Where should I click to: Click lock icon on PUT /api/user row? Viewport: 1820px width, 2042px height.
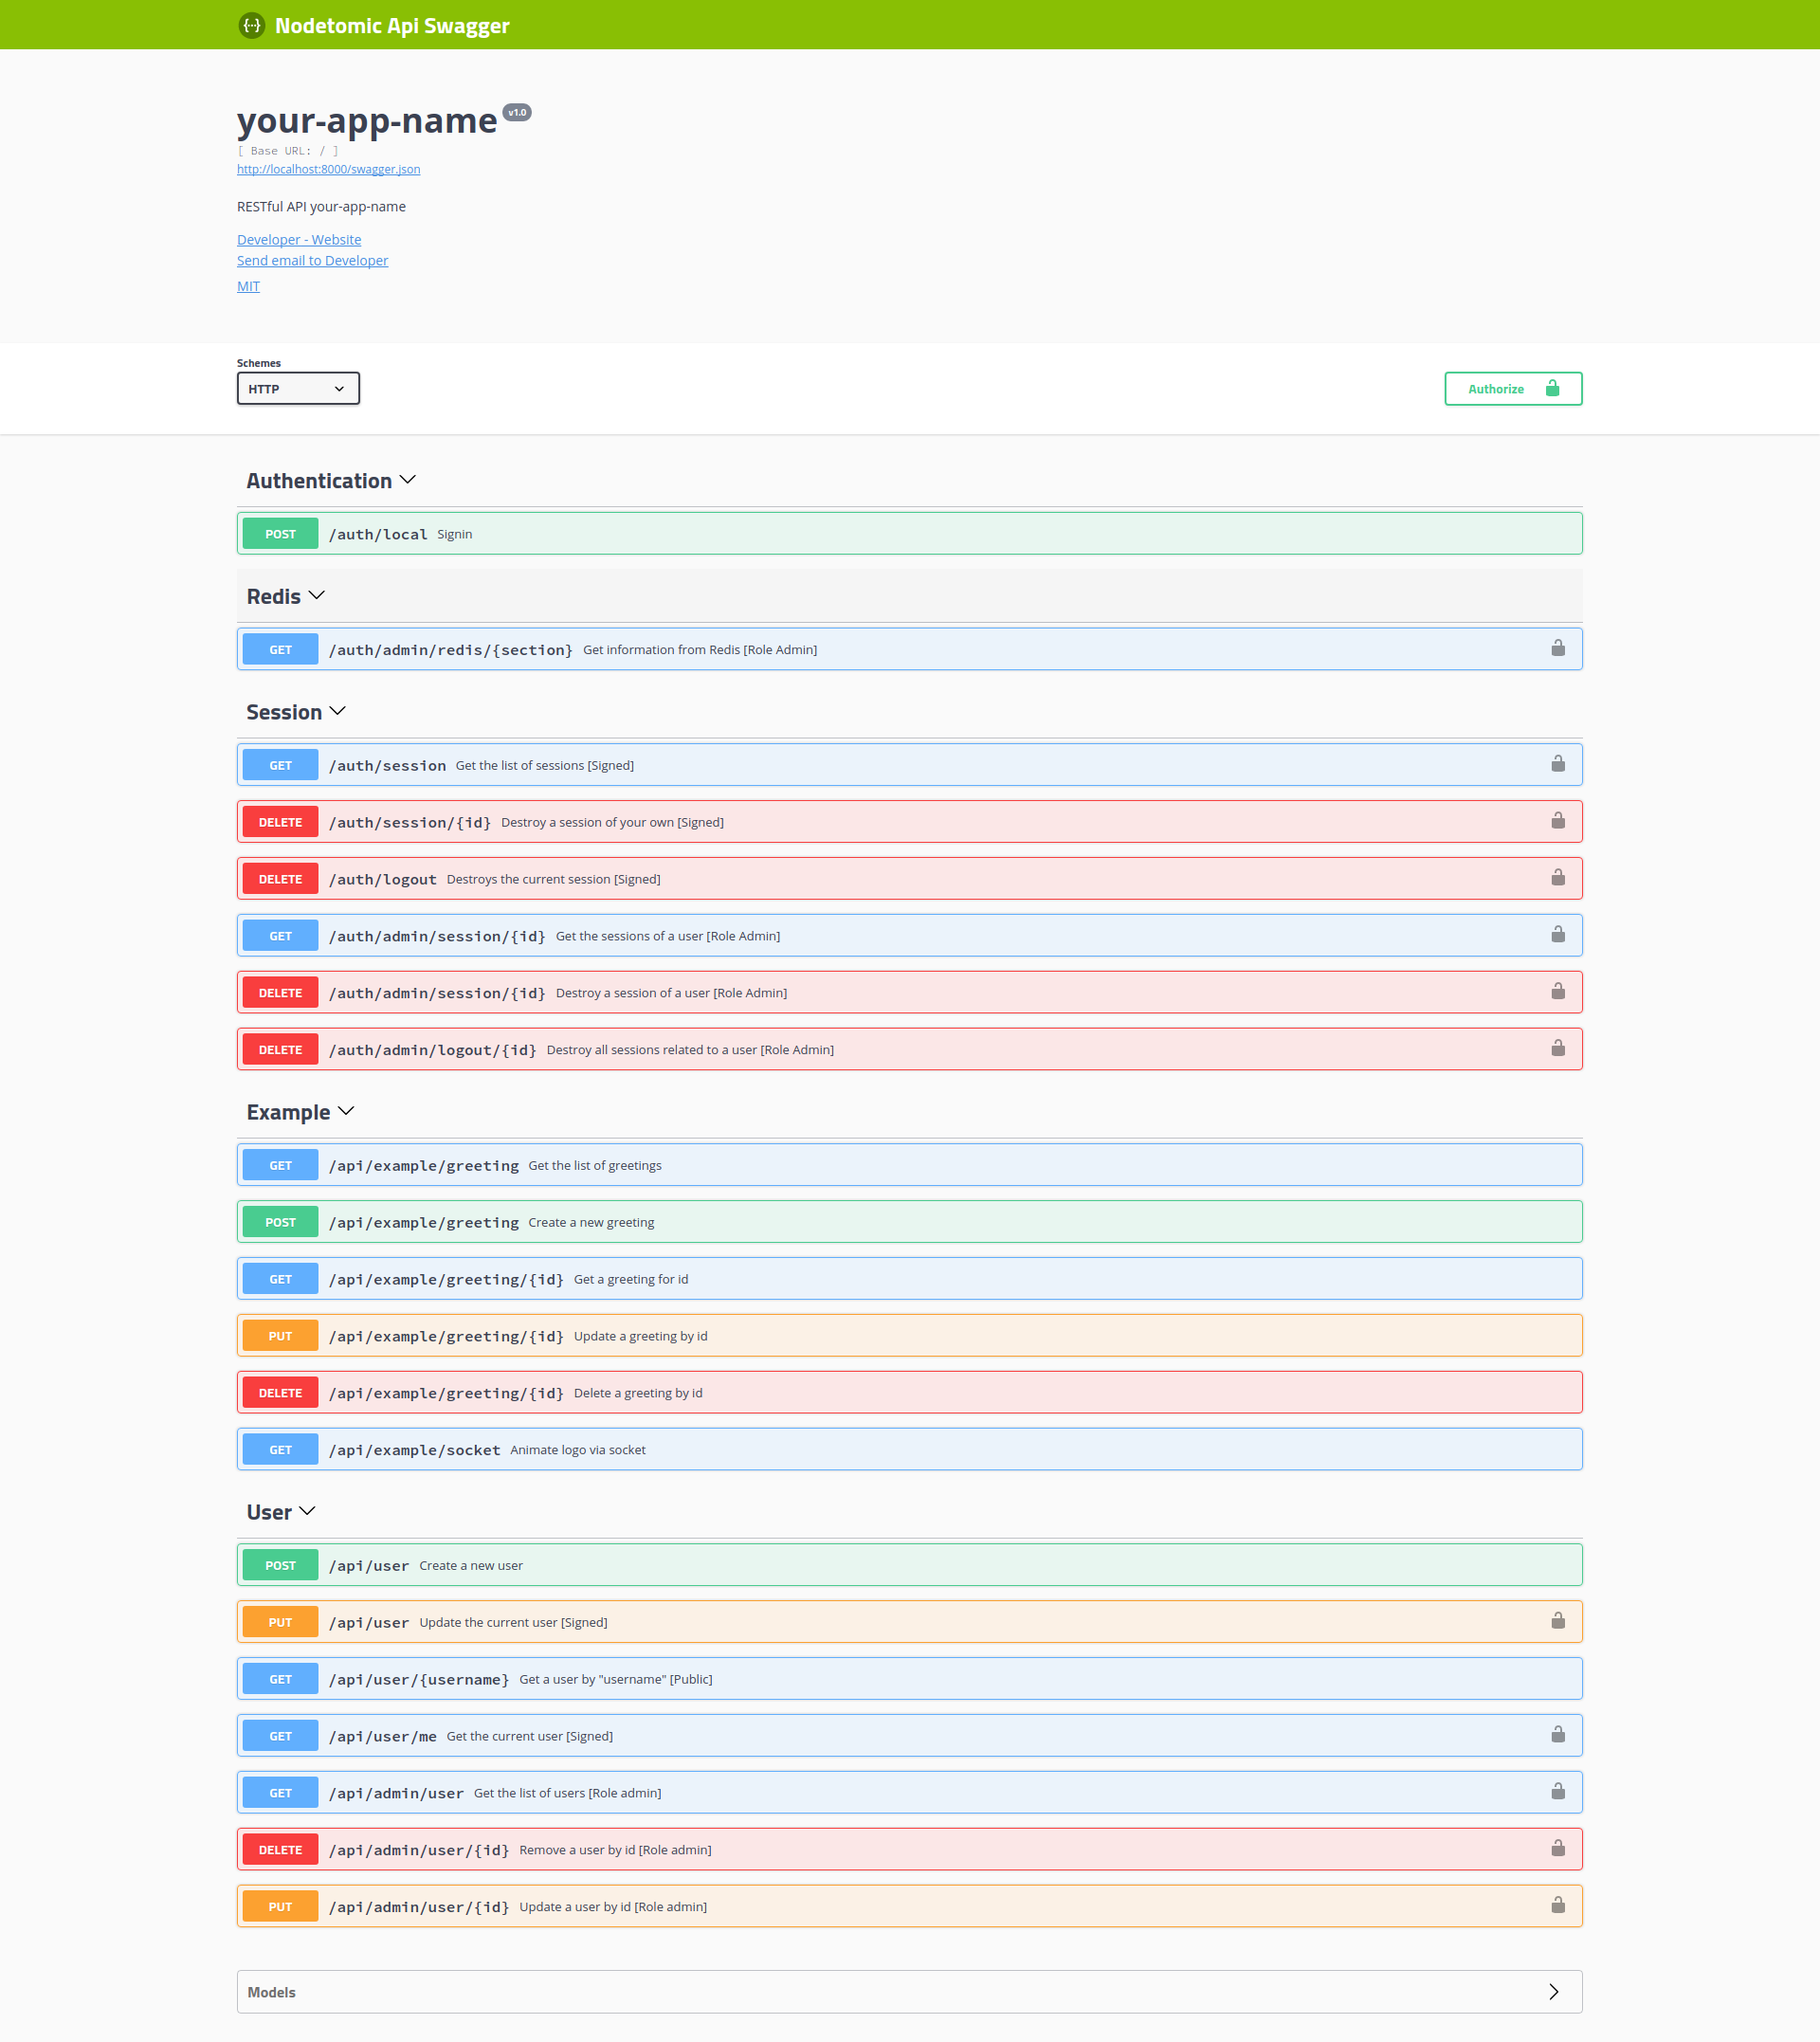coord(1557,1621)
